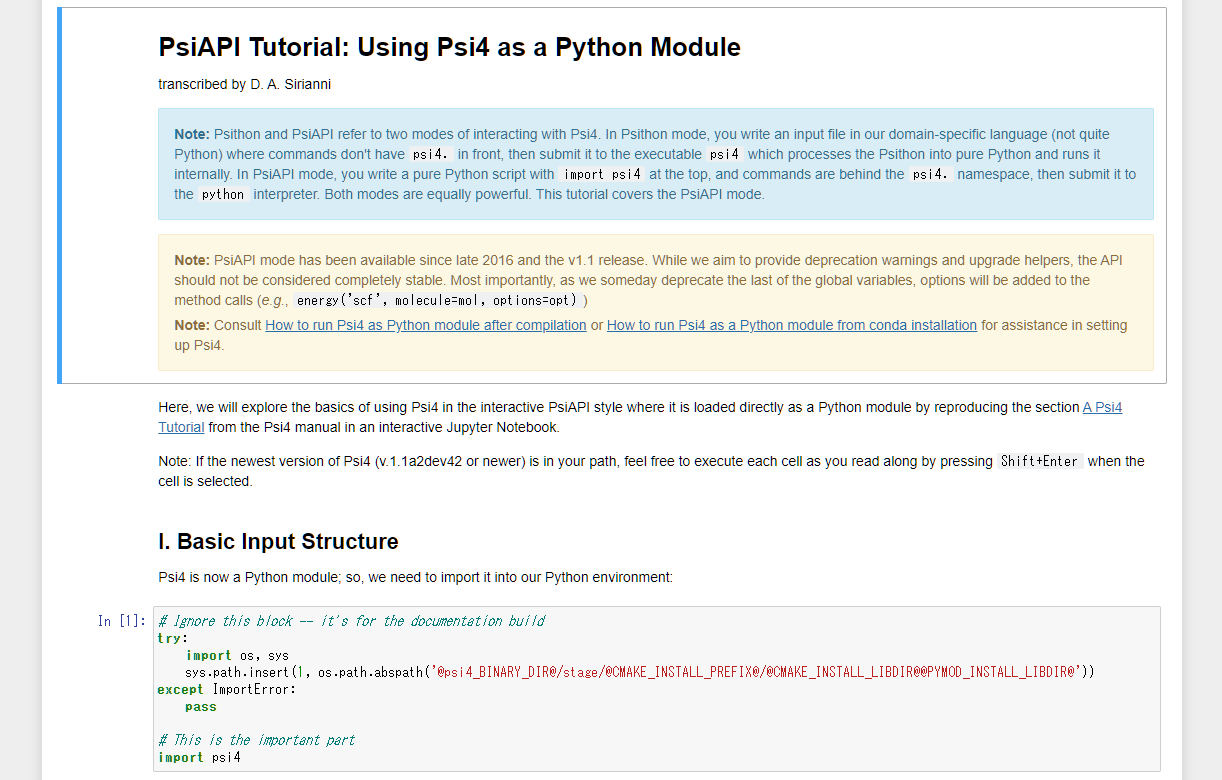
Task: Click the 'except ImportError:' code line
Action: 227,689
